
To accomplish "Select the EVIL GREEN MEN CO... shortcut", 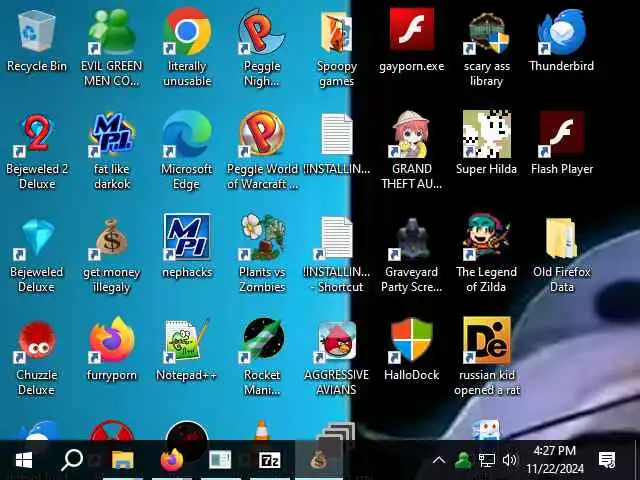I will pos(111,31).
